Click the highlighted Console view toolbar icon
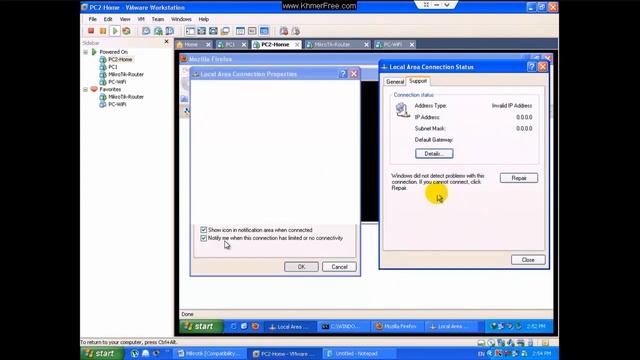The height and width of the screenshot is (360, 640). pos(264,31)
